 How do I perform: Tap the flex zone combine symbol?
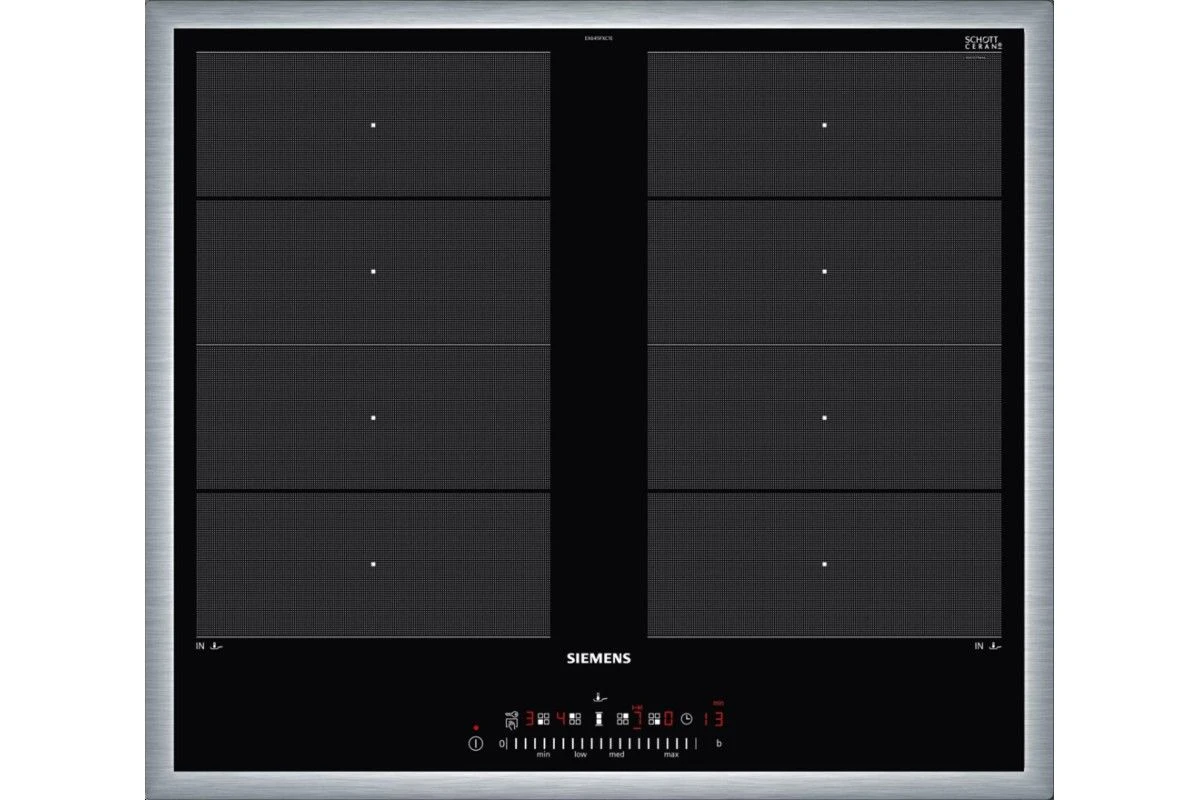coord(600,718)
